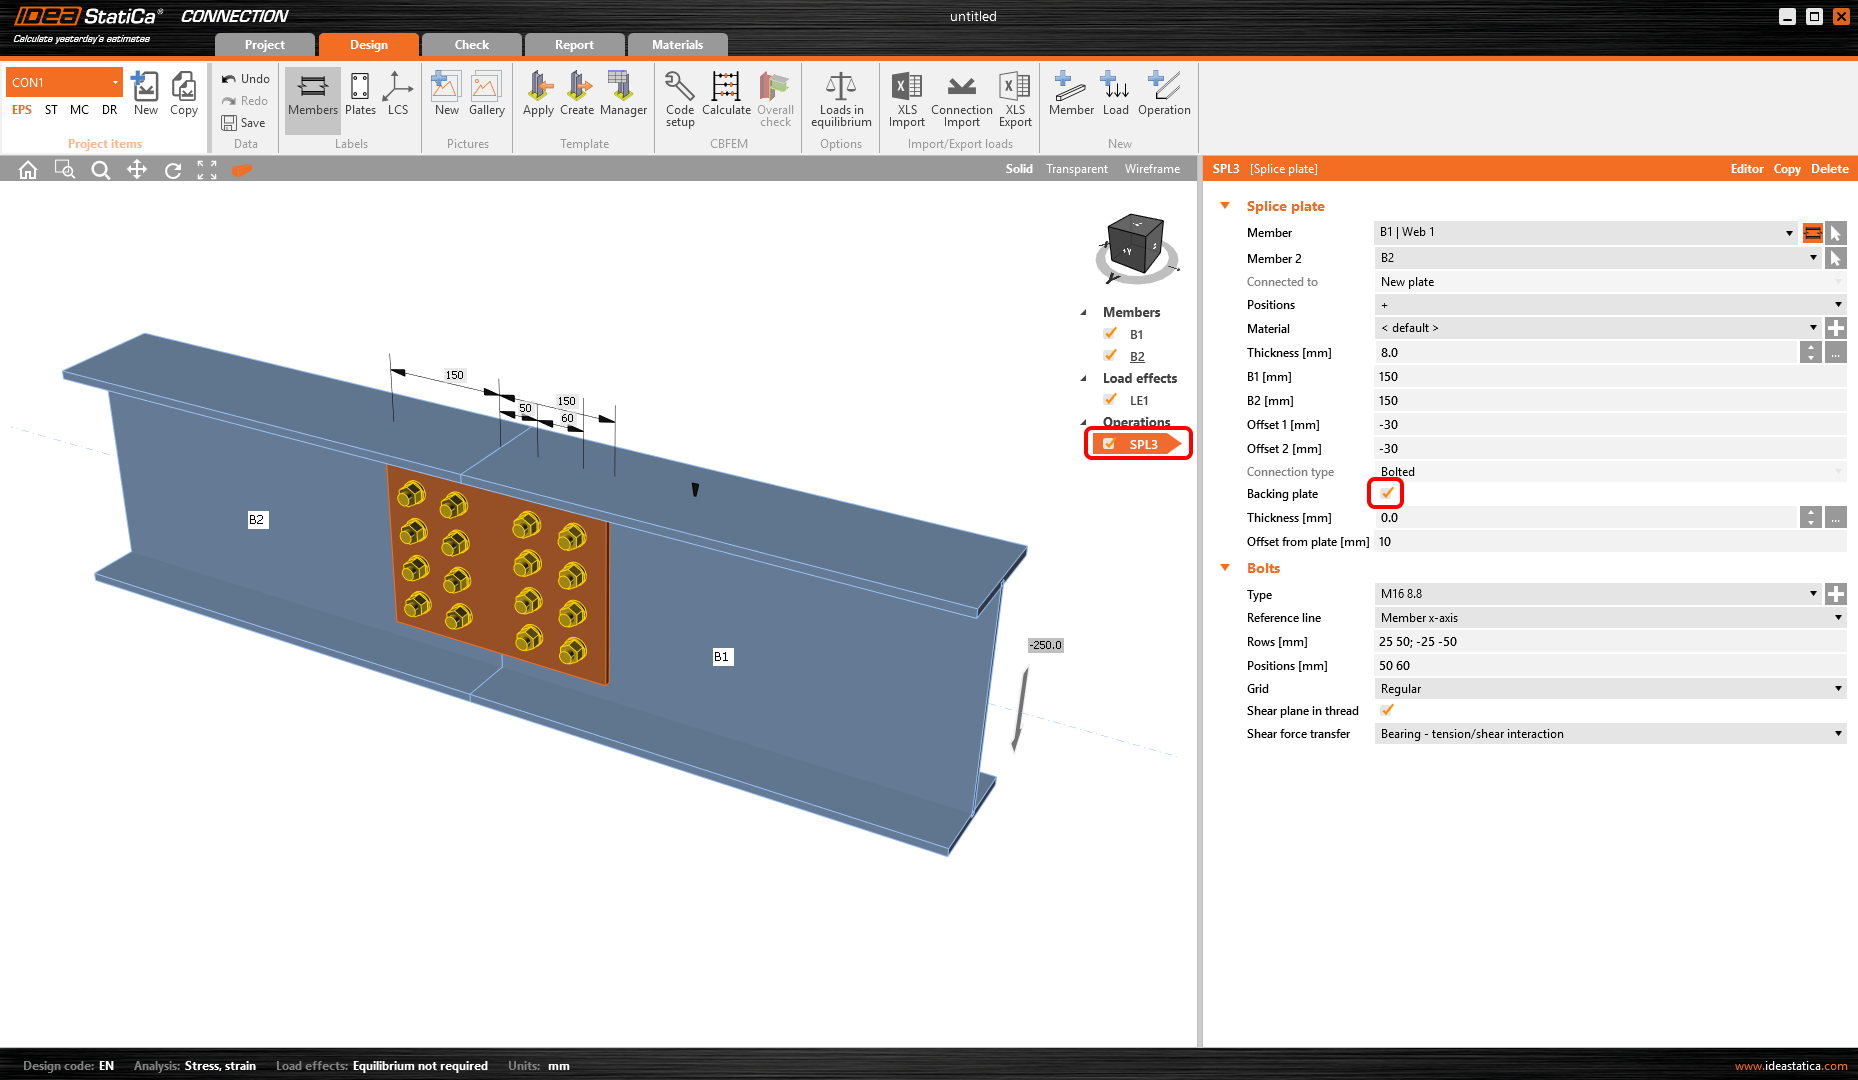Add a new Operation
This screenshot has width=1858, height=1080.
coord(1163,98)
